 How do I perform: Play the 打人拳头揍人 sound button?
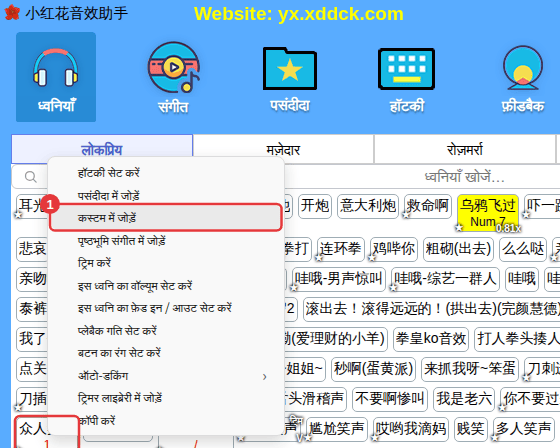(x=517, y=339)
